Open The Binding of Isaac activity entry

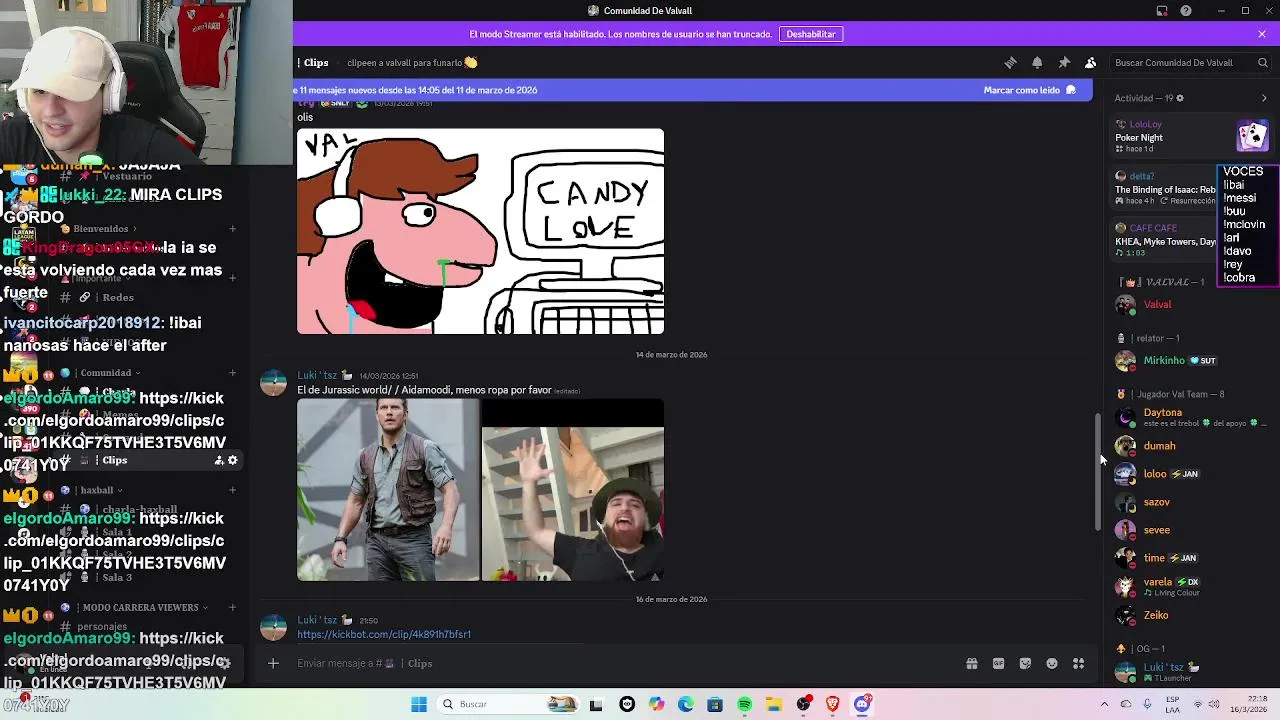pos(1165,188)
